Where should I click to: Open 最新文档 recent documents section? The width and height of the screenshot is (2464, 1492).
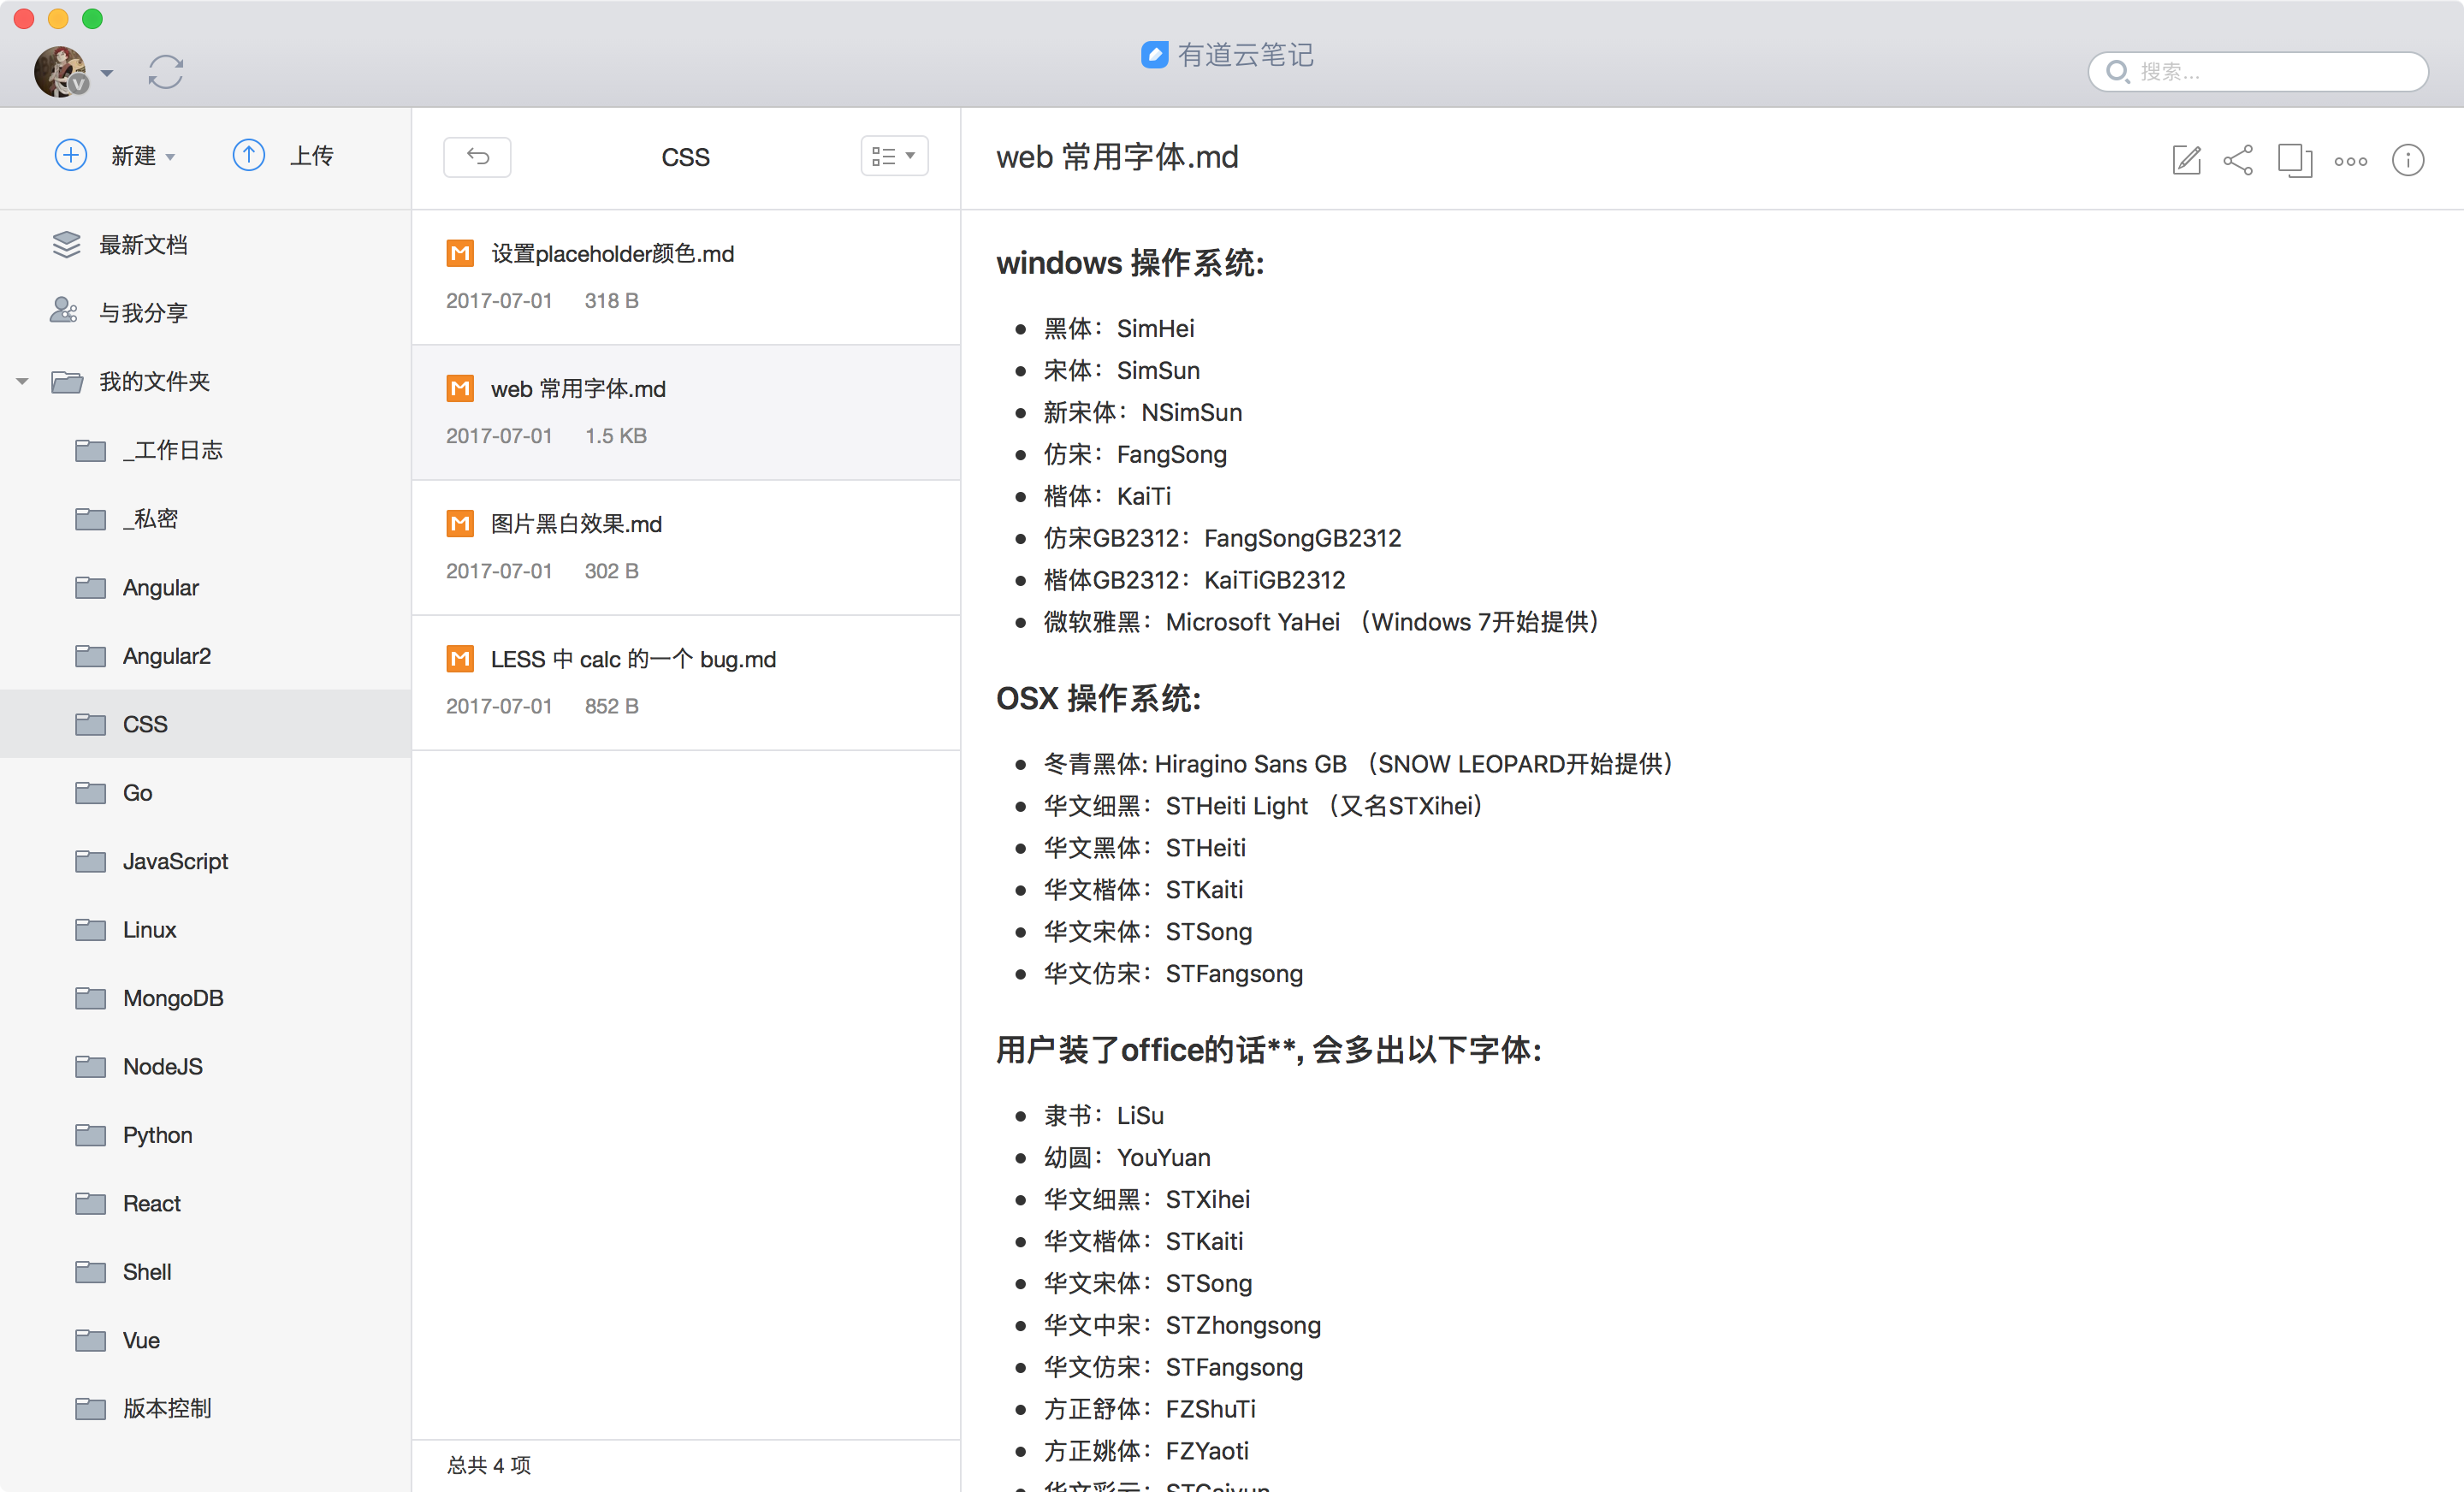click(x=142, y=245)
